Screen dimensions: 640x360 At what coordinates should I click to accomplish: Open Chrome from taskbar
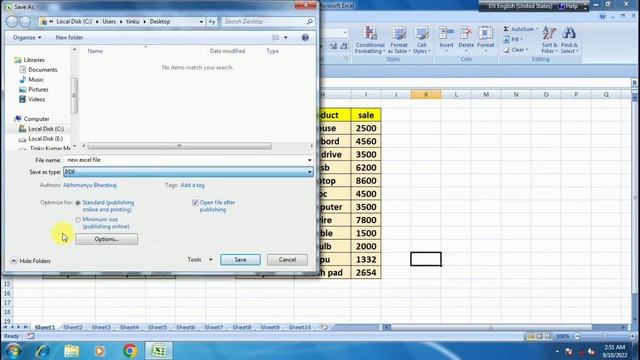(130, 351)
